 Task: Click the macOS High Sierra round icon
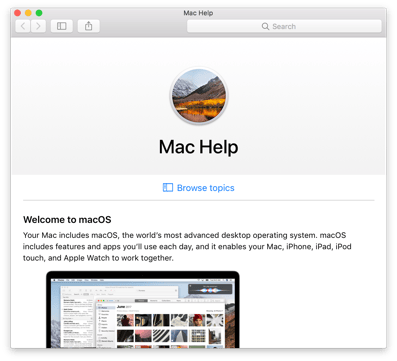coord(199,96)
